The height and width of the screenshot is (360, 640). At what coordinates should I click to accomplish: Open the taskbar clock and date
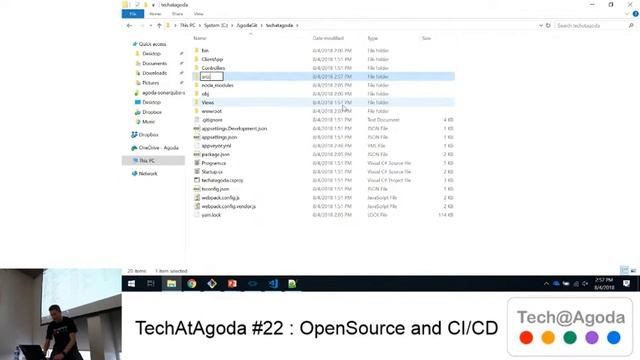(604, 284)
